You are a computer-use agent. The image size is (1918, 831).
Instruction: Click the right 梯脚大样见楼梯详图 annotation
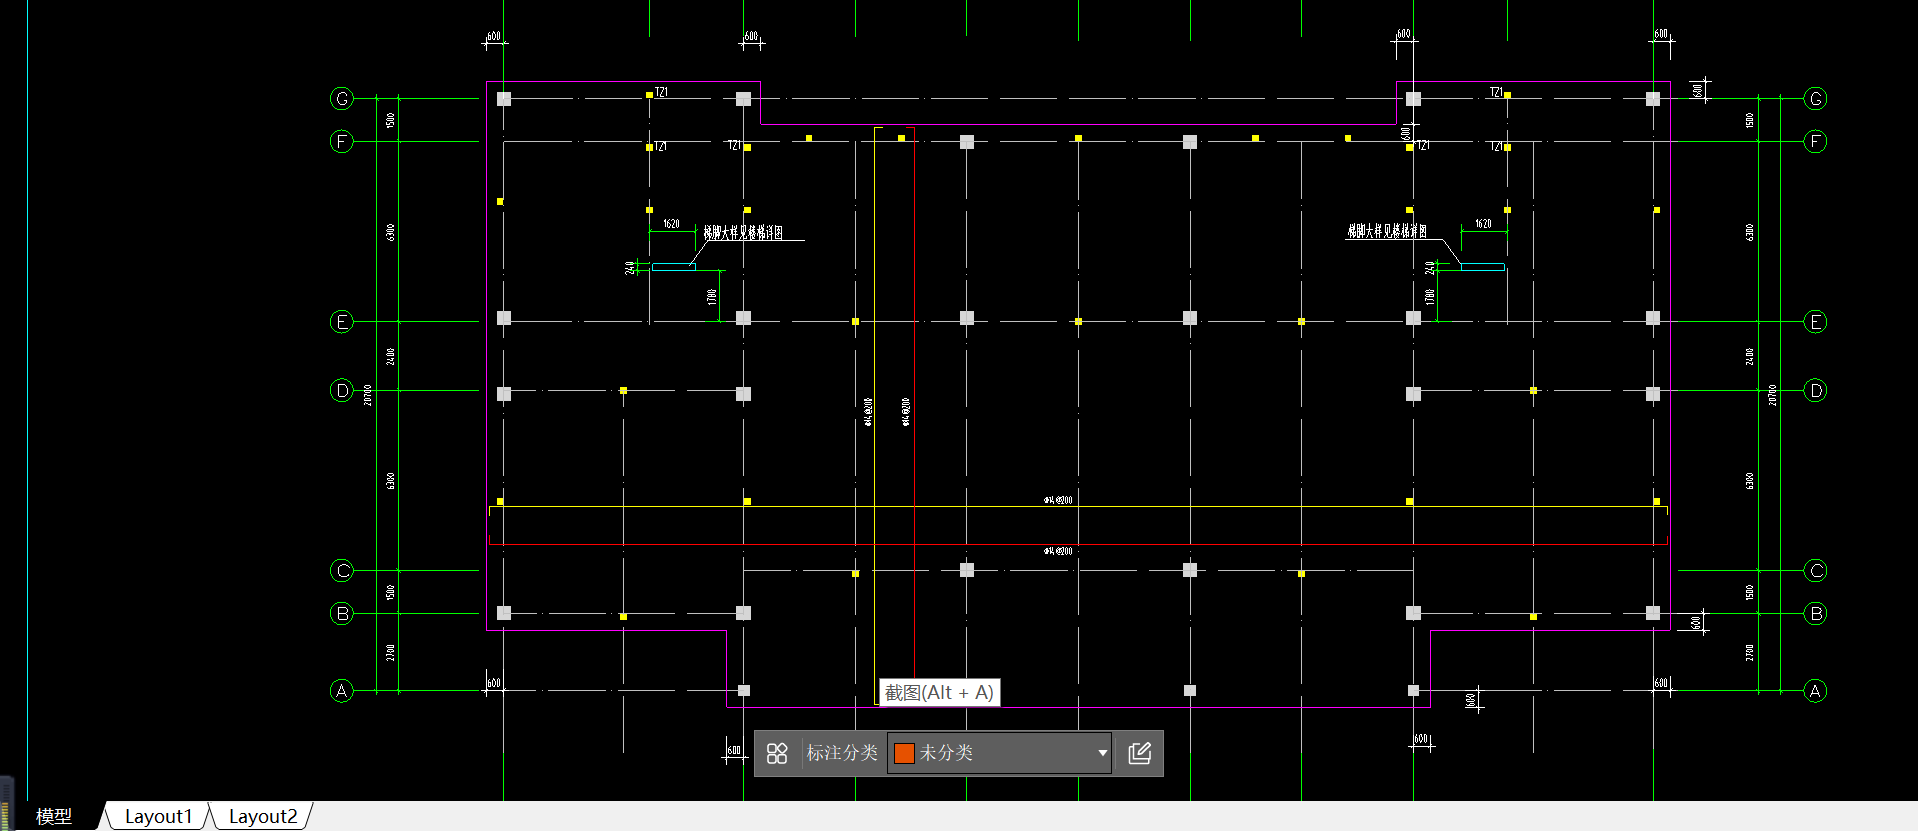click(x=1387, y=231)
